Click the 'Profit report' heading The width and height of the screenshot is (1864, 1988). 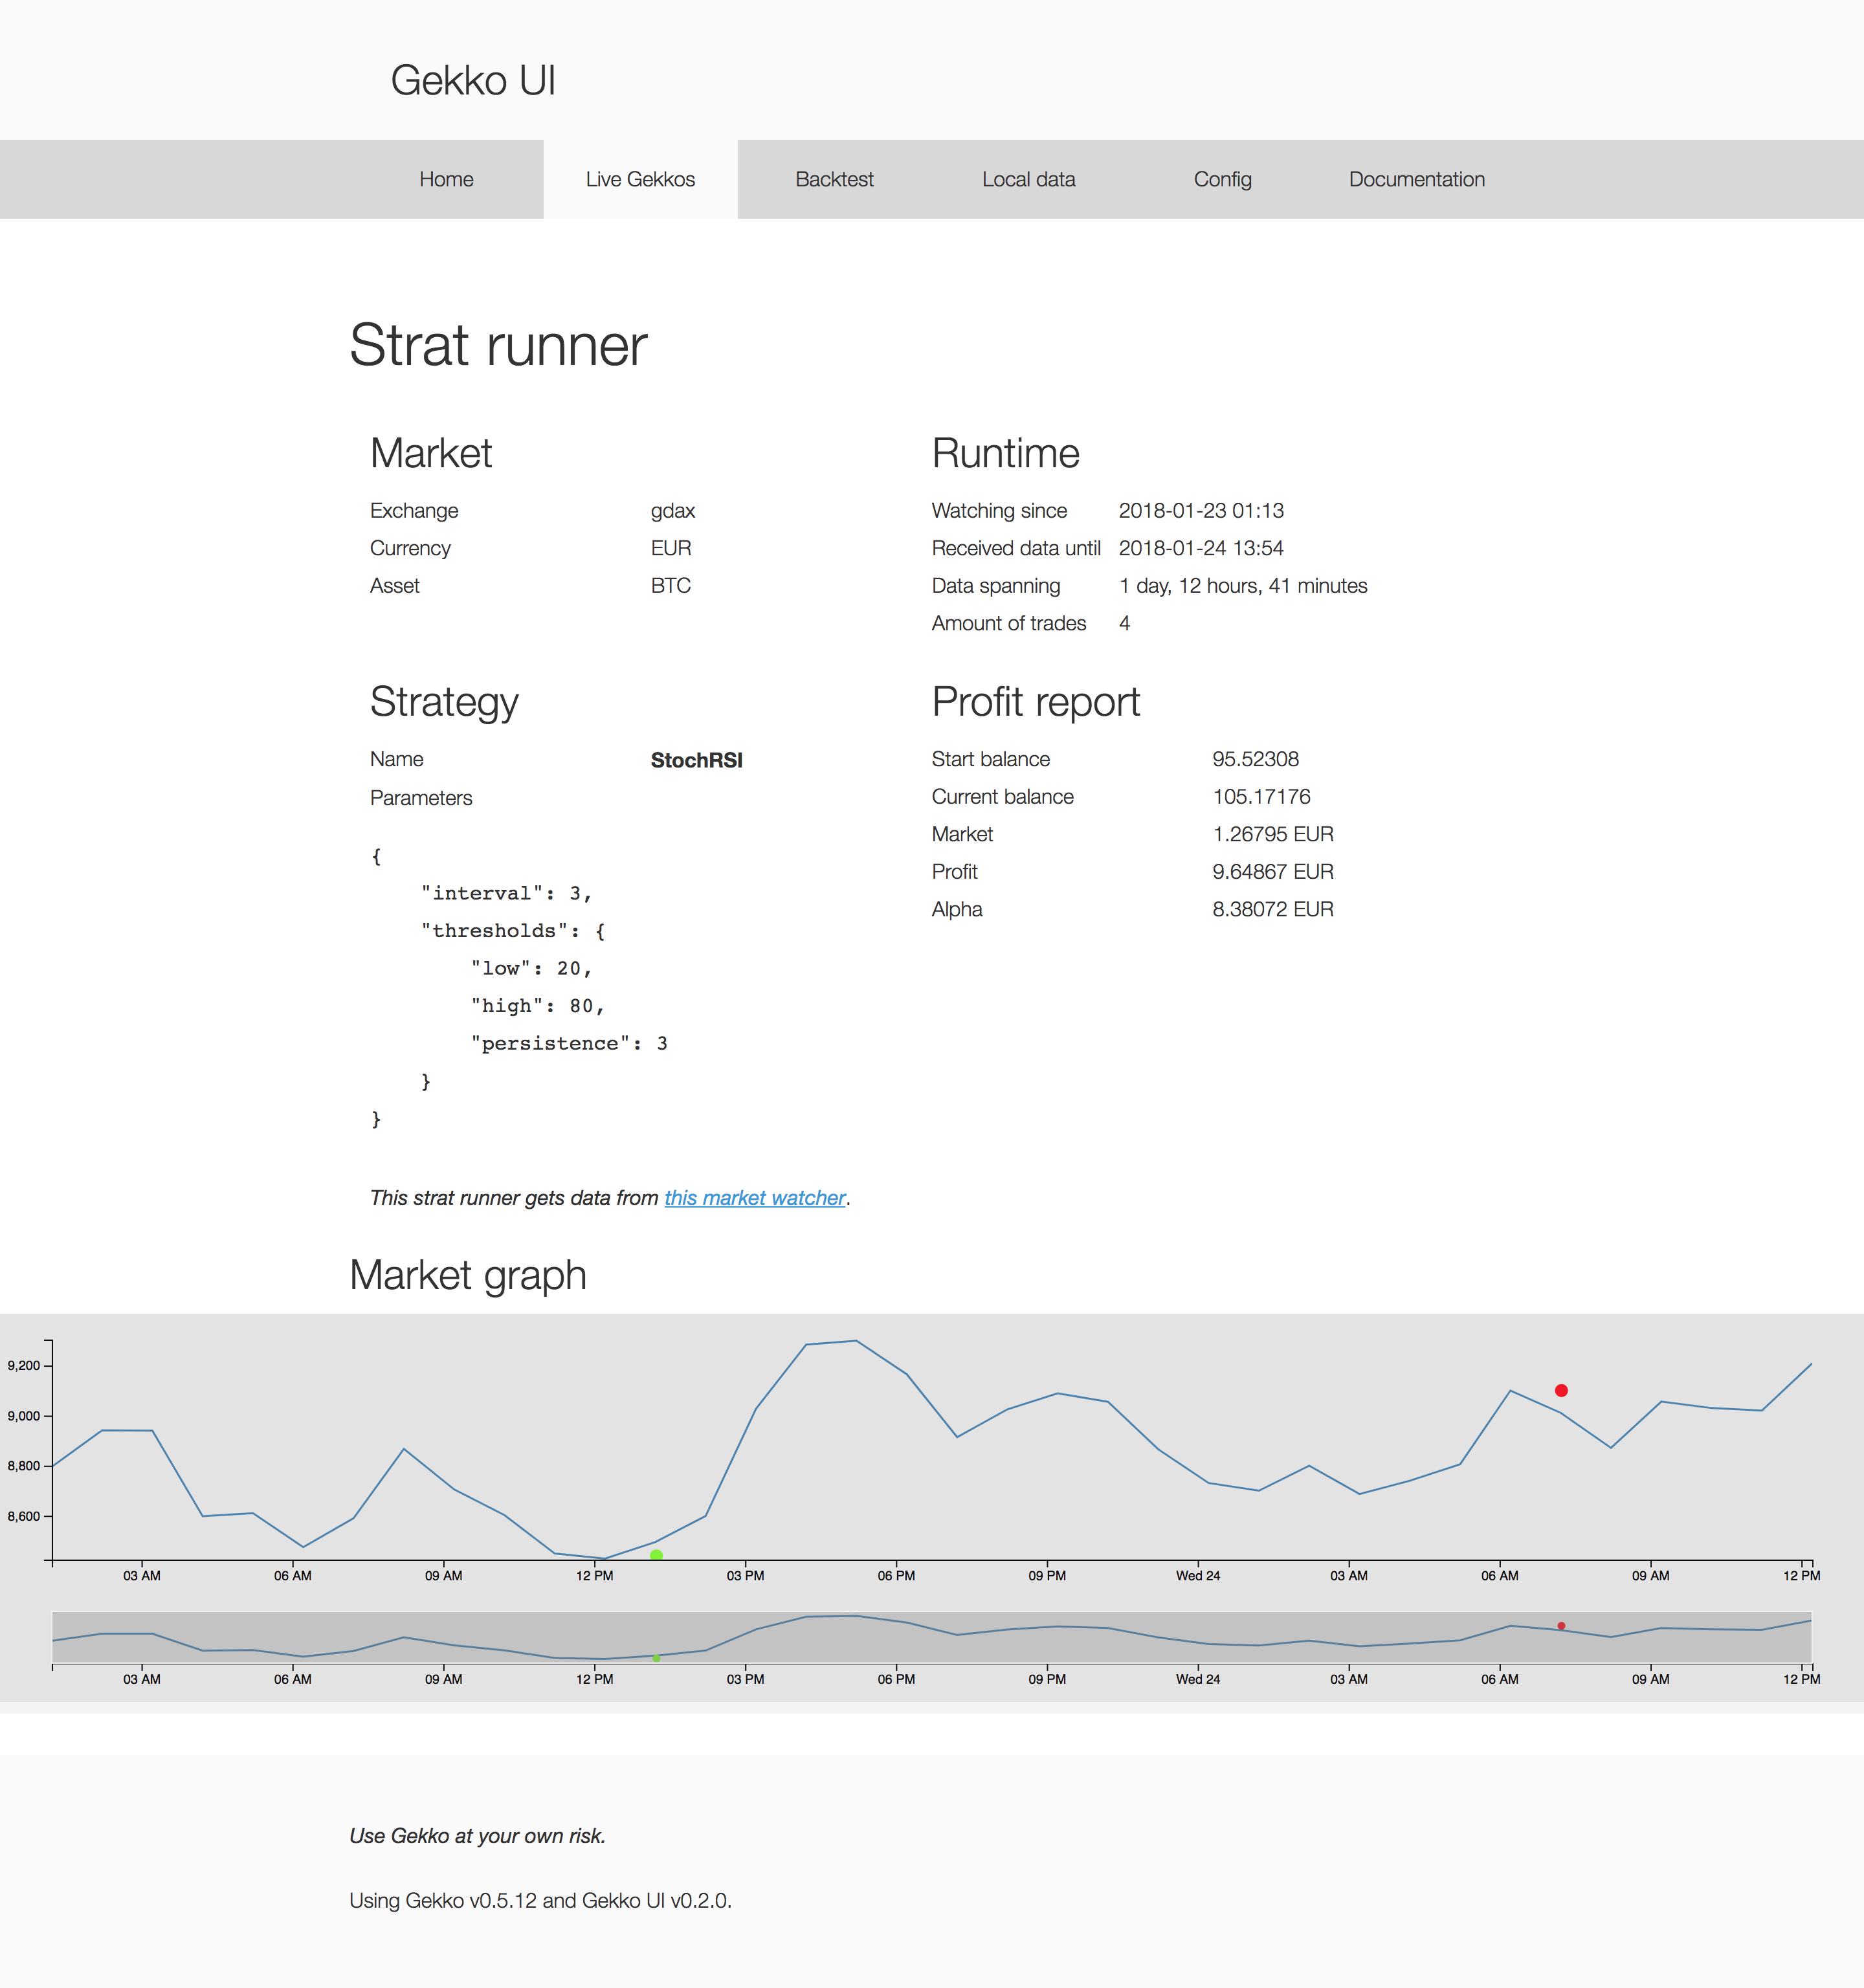coord(1035,702)
